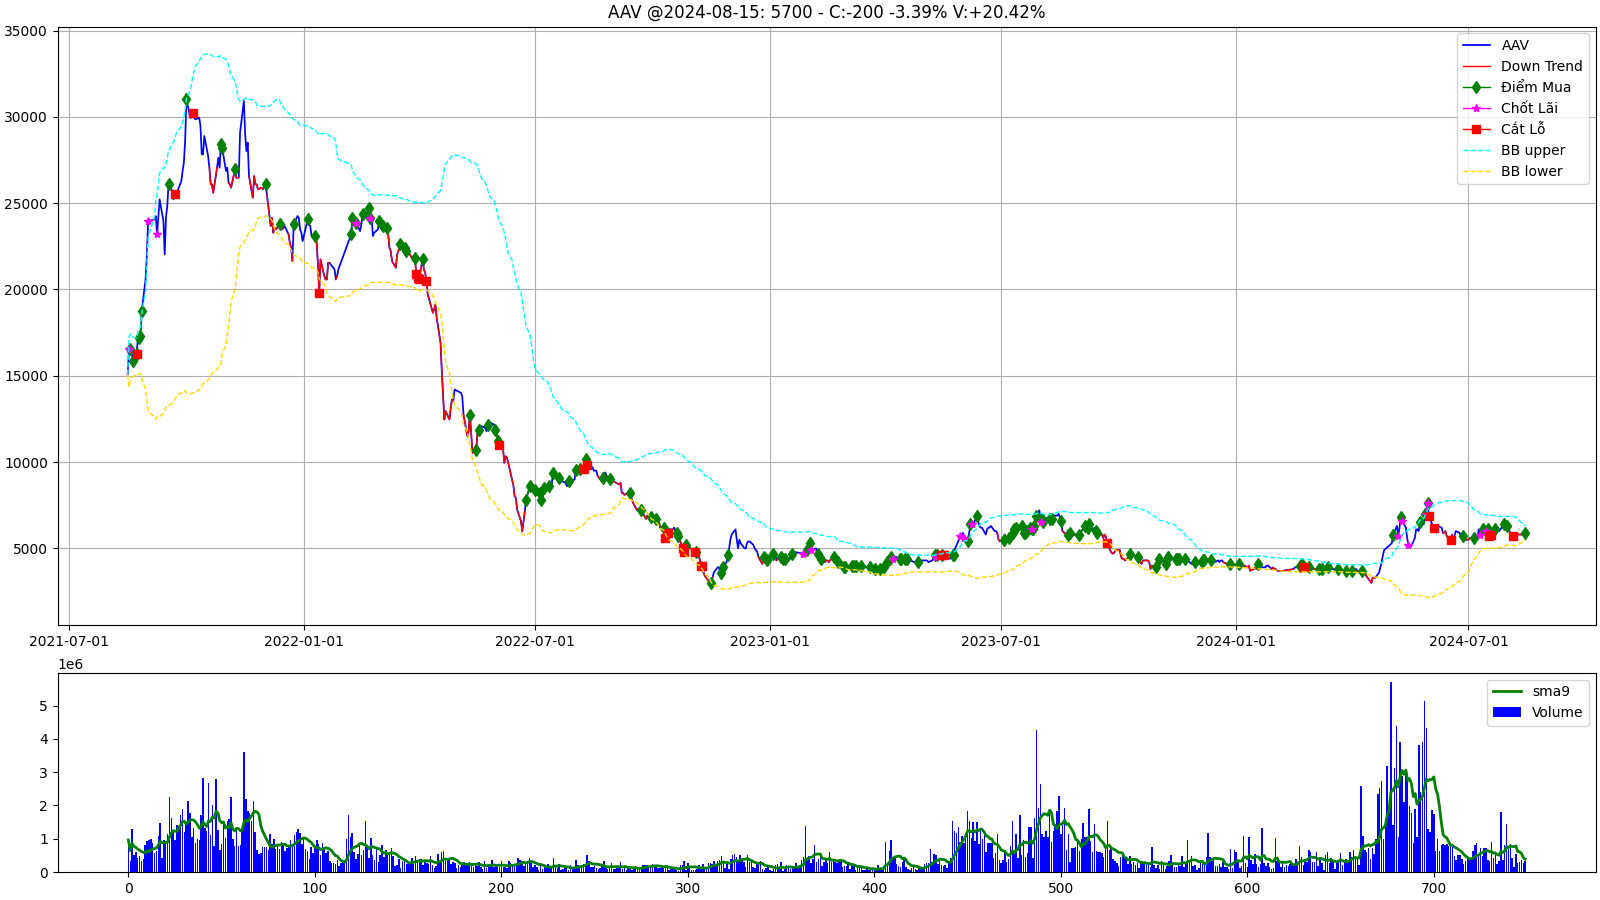The image size is (1600, 900).
Task: Click the 2022-07 price low point
Action: point(521,531)
